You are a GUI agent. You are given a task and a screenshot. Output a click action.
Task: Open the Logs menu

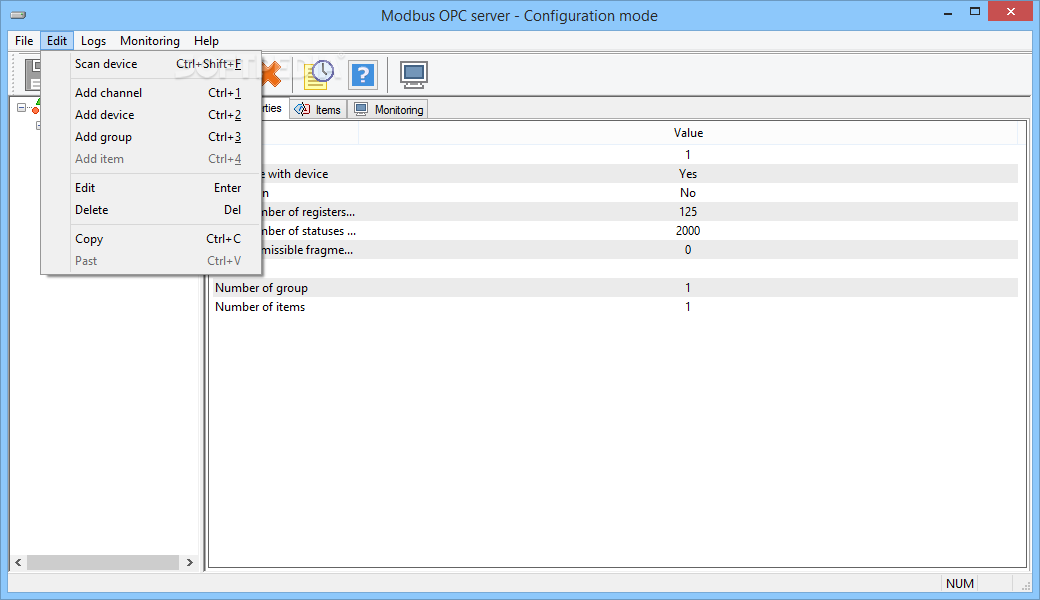[94, 40]
